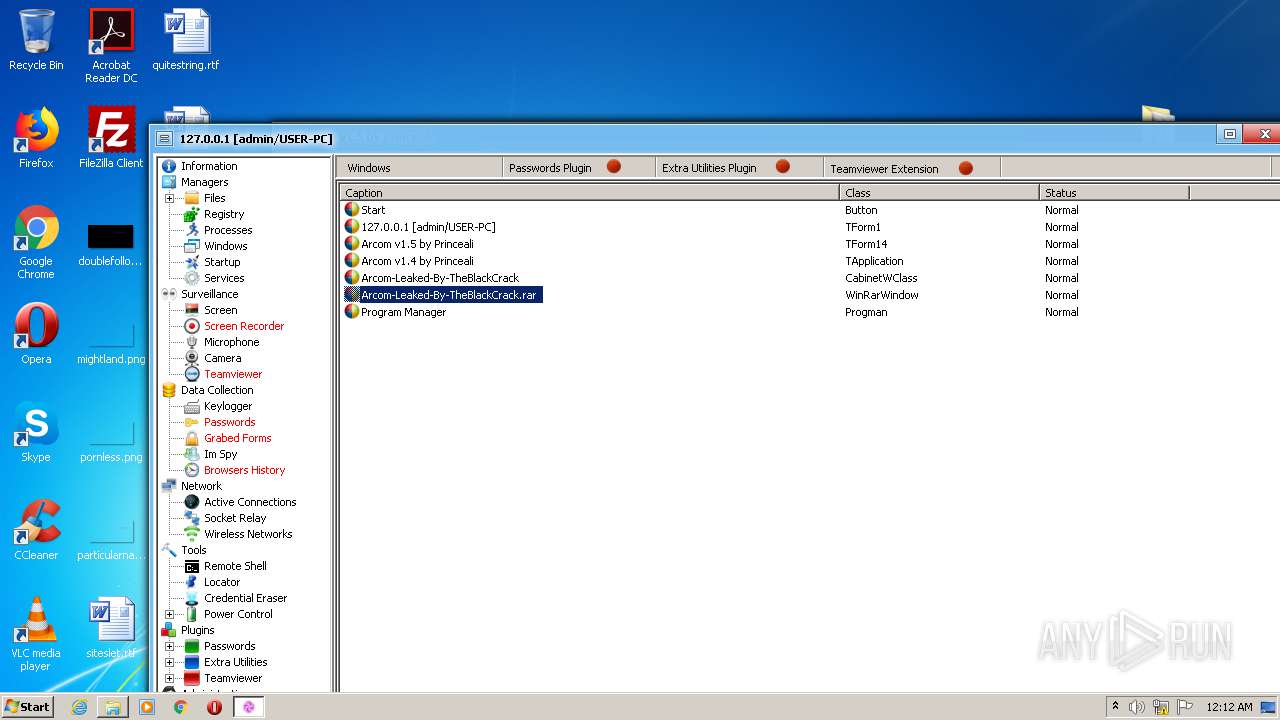Open the Grabed Forms lock icon
Screen dimensions: 1280x720
[192, 438]
